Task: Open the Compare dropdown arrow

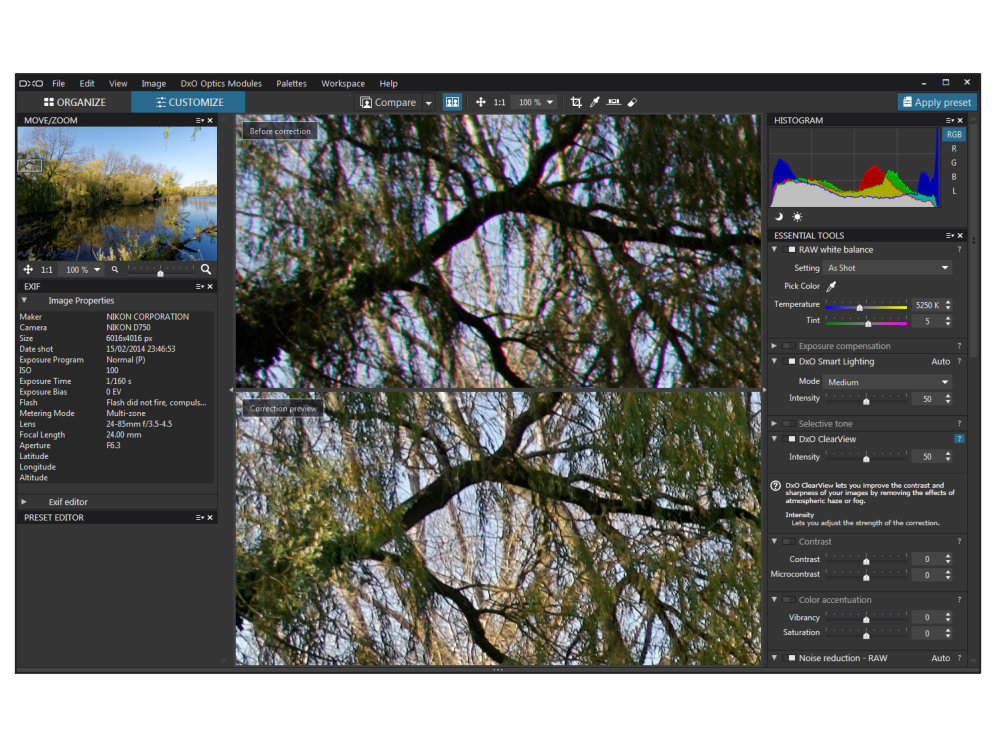Action: point(428,103)
